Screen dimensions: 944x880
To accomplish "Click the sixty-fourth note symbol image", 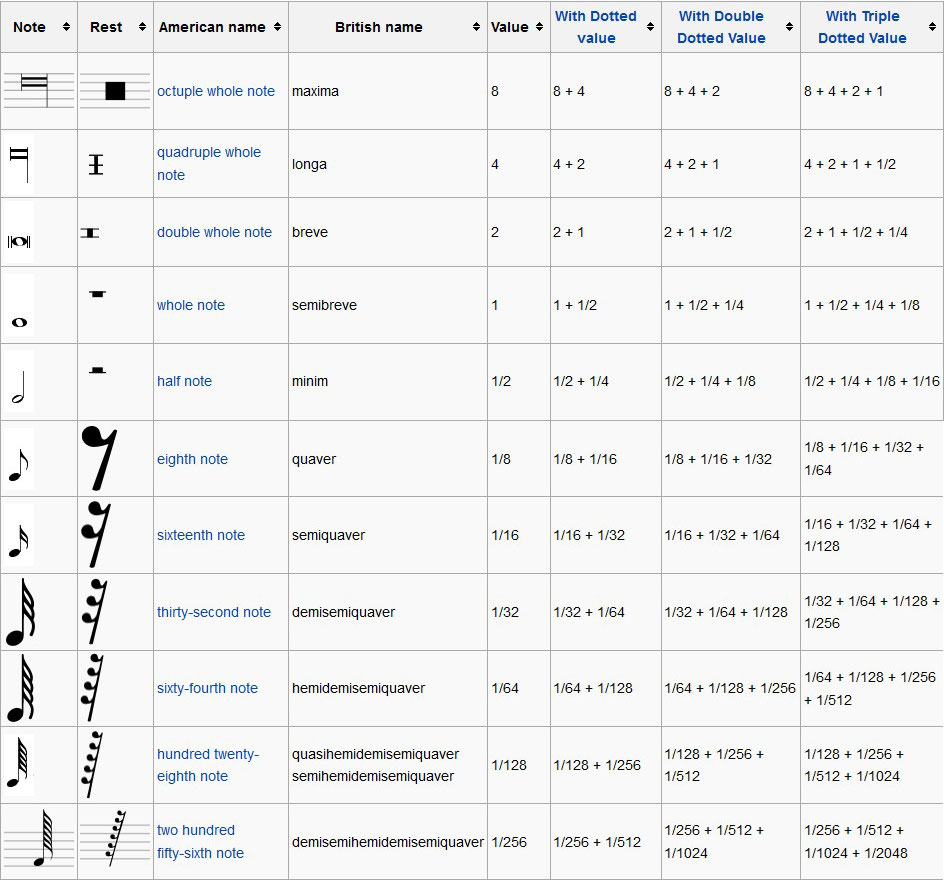I will [x=20, y=687].
